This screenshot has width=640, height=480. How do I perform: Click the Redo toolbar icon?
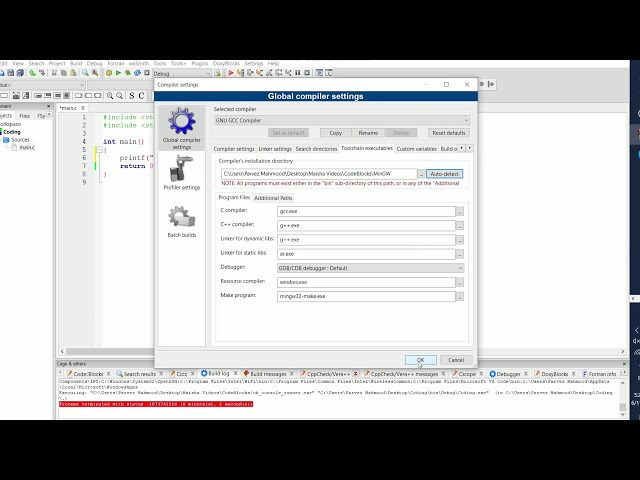click(x=42, y=73)
